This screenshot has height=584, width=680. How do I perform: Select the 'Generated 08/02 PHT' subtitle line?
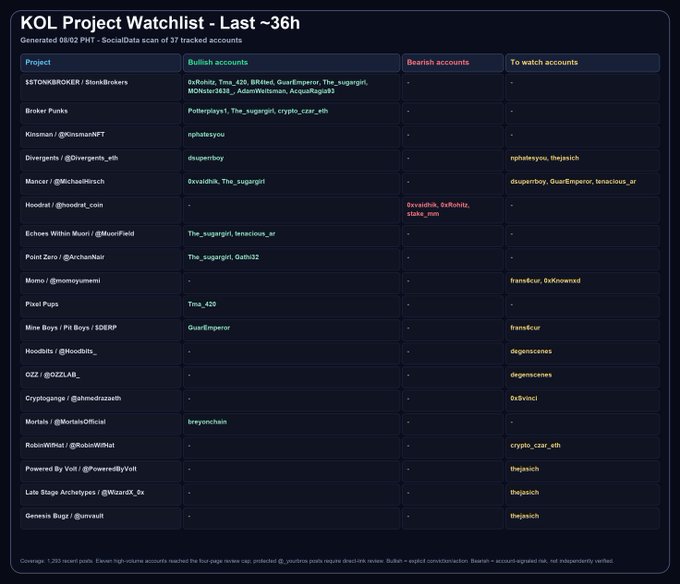(131, 40)
